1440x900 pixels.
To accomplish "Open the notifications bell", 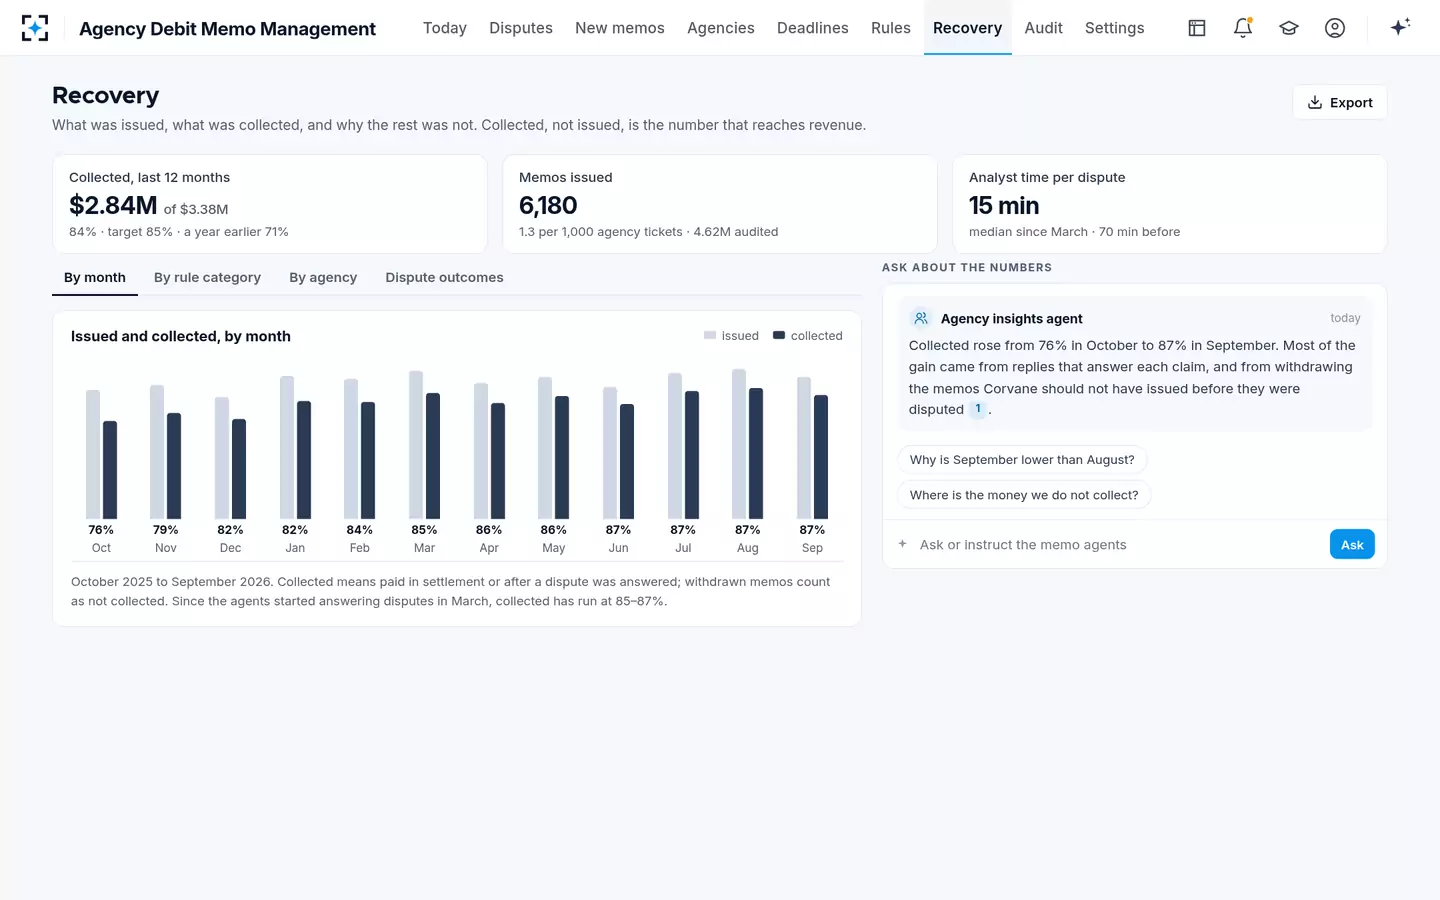I will 1243,28.
